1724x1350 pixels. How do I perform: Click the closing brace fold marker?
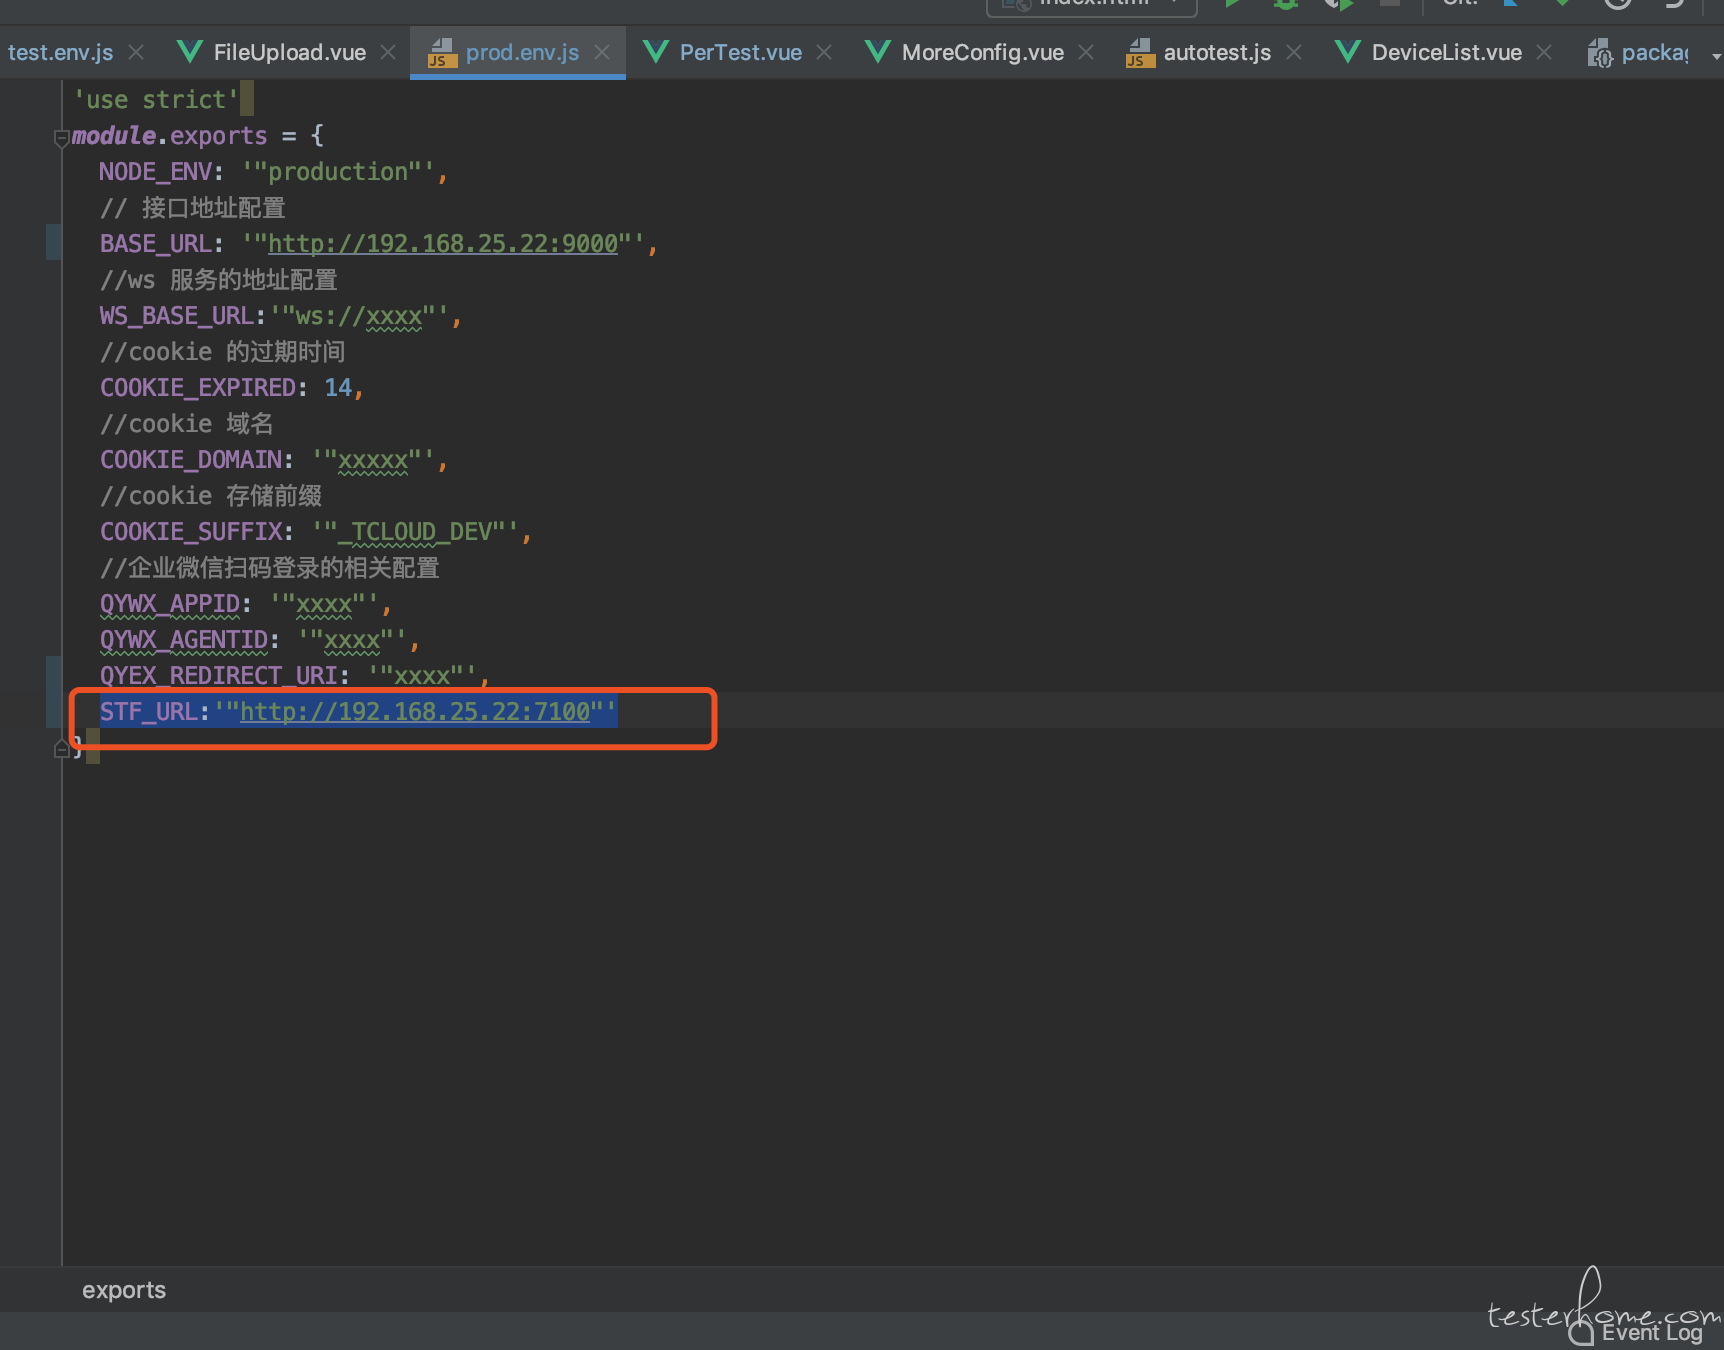[x=61, y=748]
